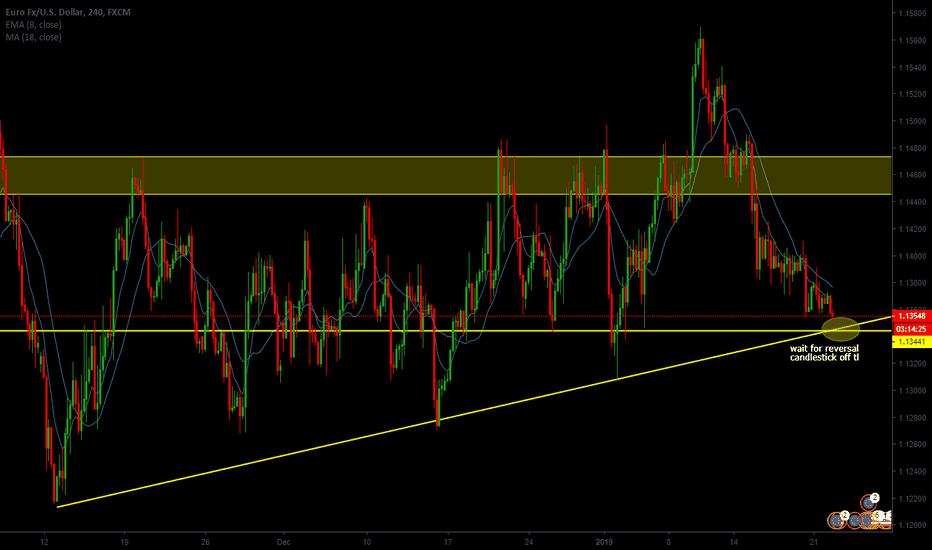Click the 14 date label on the time axis

click(x=733, y=542)
